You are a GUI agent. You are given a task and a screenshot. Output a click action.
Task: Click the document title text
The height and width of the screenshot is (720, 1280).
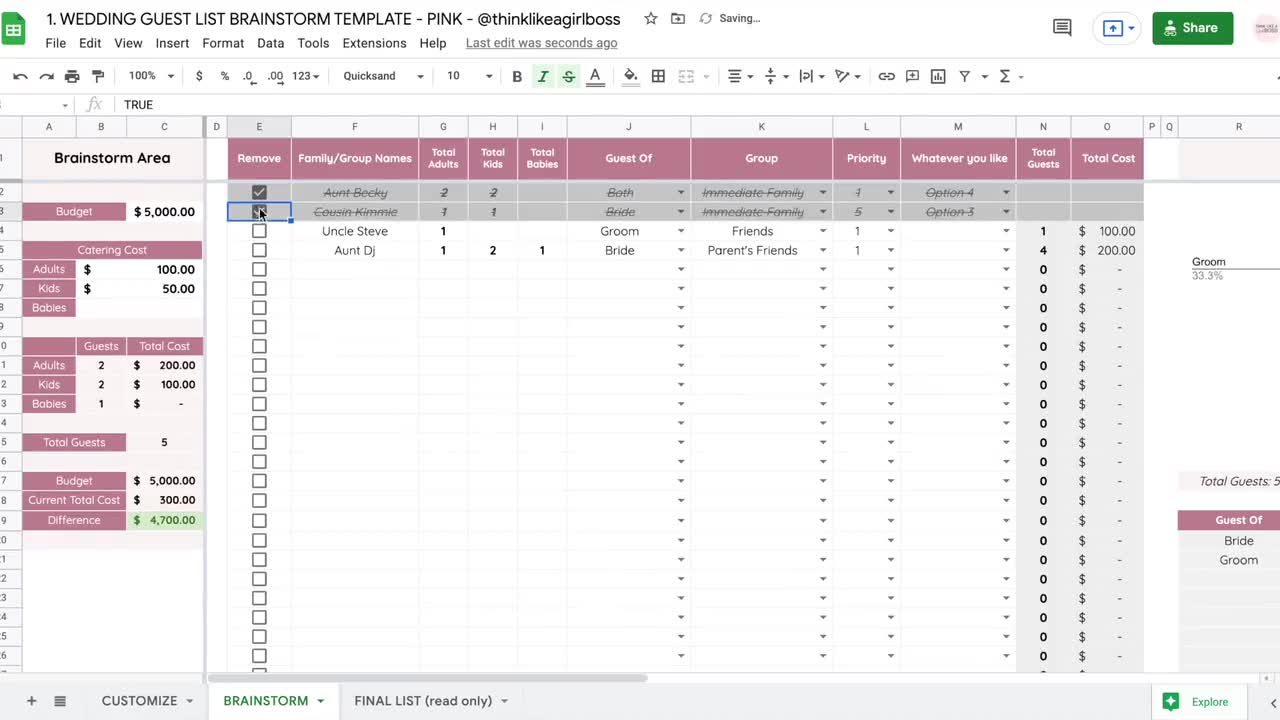[x=333, y=19]
